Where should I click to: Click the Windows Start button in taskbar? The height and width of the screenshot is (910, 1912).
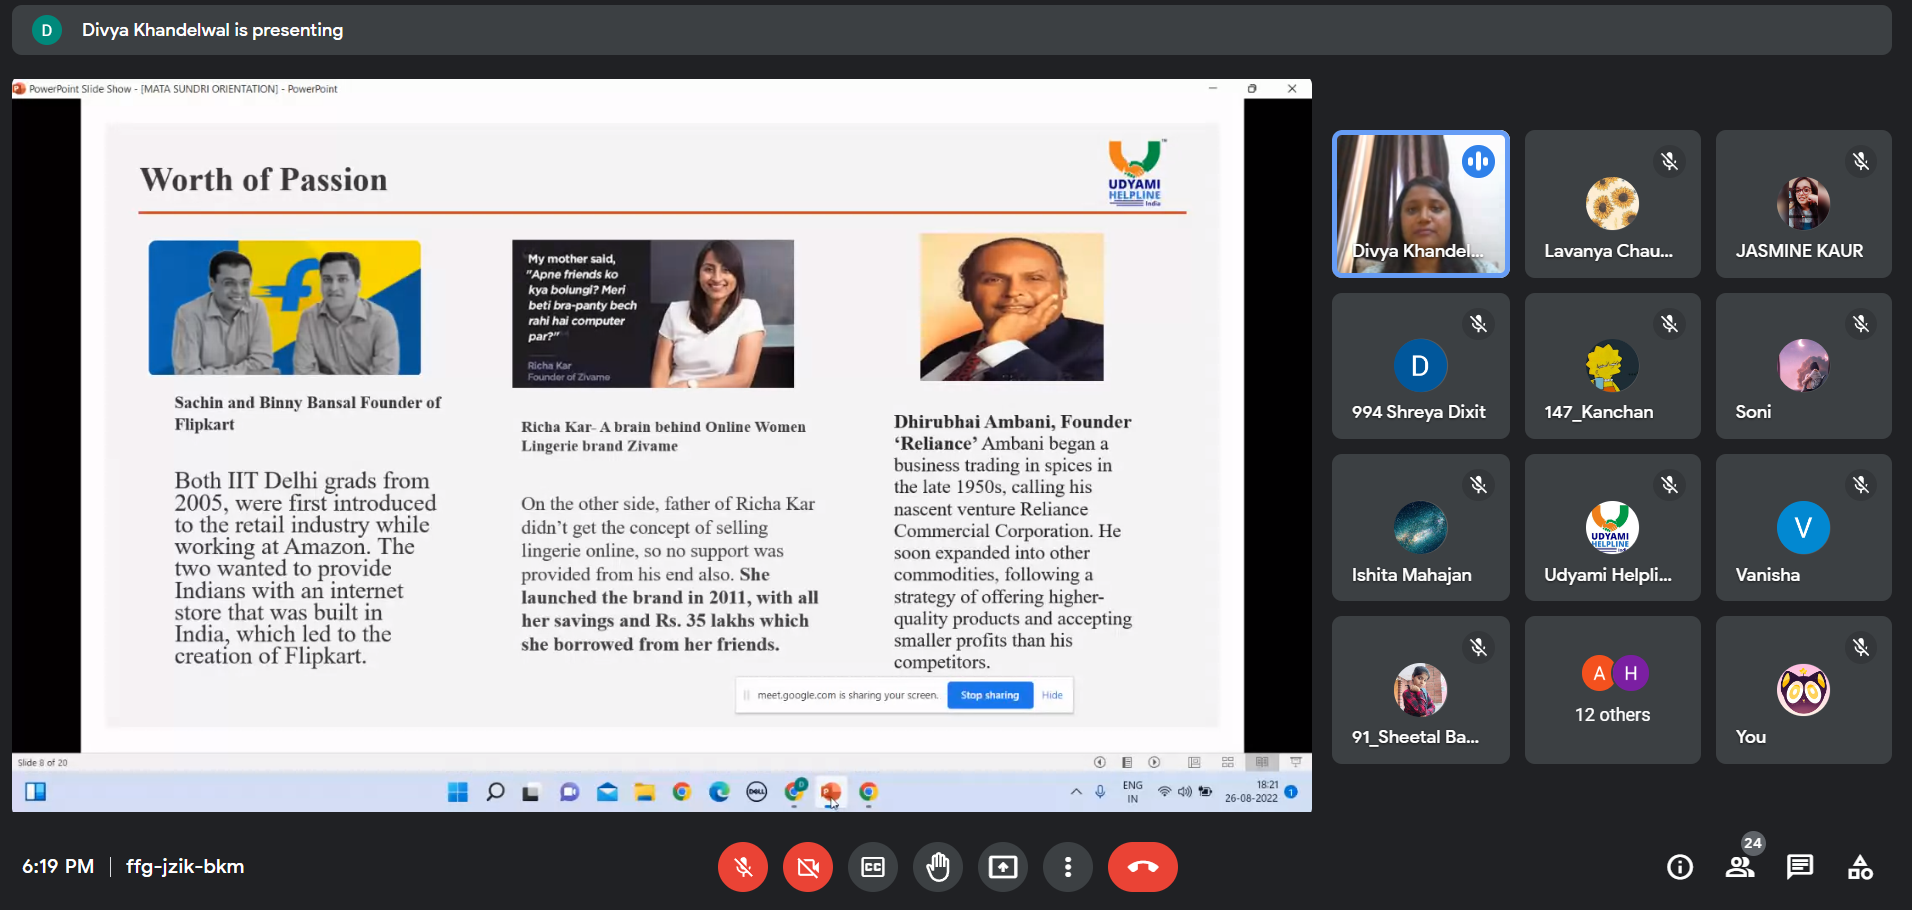tap(458, 792)
